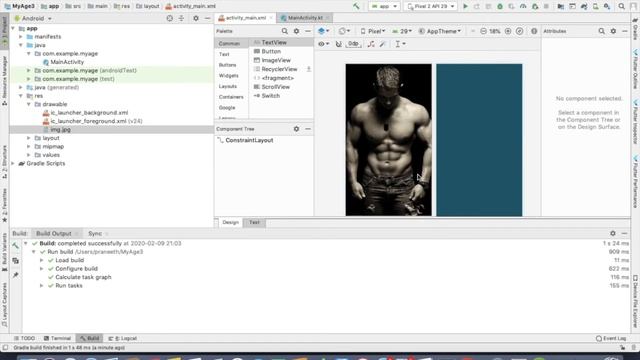Open Project panel settings gear
This screenshot has height=360, width=640.
[196, 18]
